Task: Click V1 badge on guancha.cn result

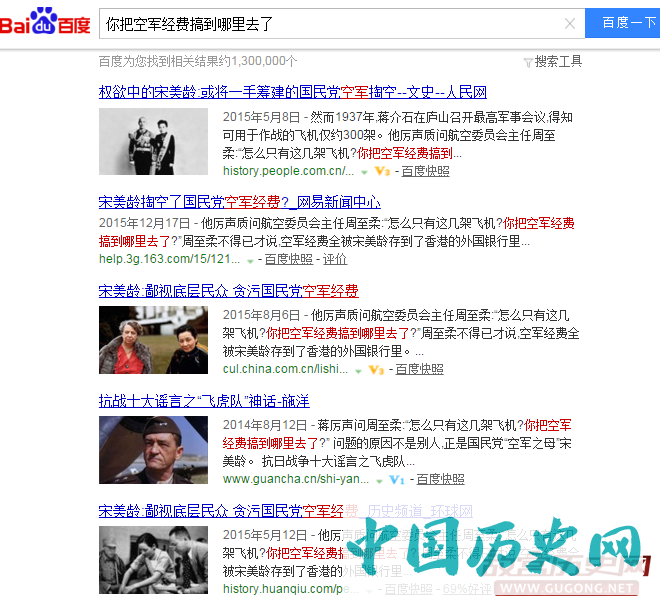Action: click(397, 479)
